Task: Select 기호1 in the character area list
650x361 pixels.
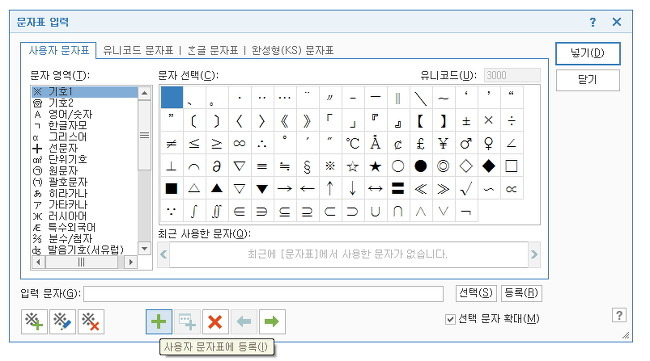Action: point(85,92)
